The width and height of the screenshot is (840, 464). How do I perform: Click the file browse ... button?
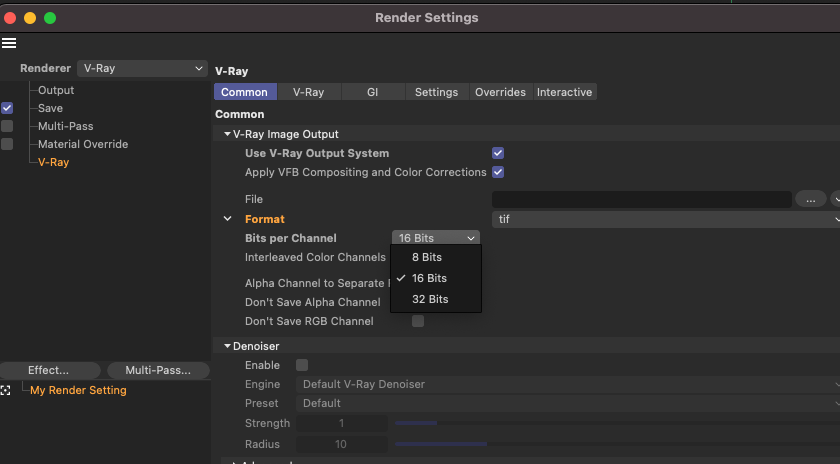pos(811,199)
